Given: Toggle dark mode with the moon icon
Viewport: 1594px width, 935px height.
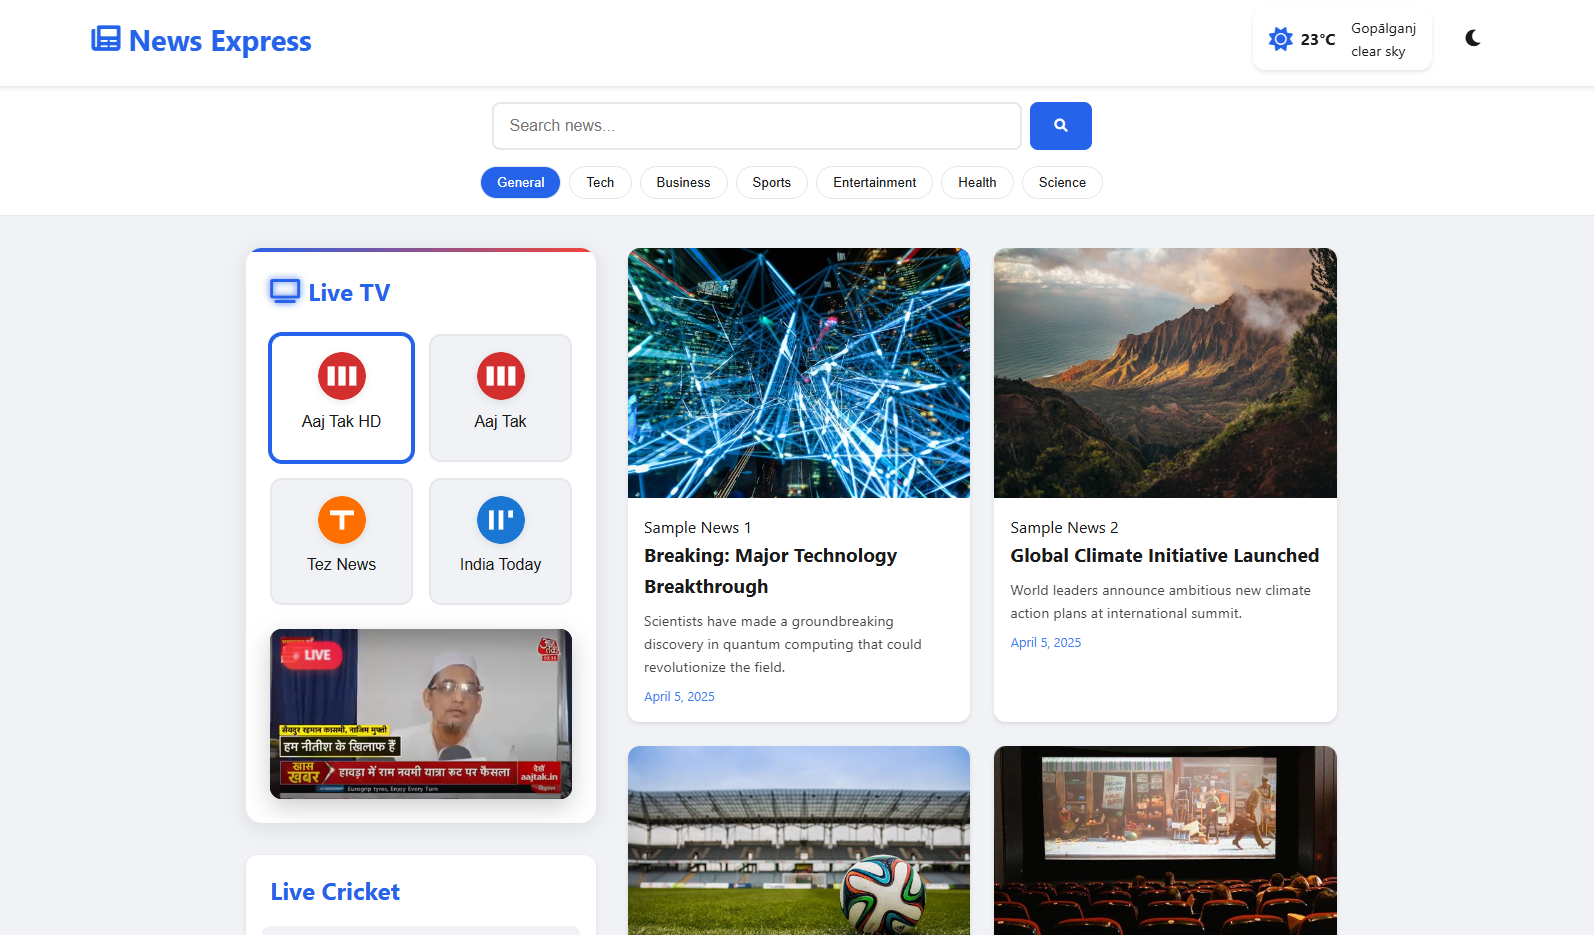Looking at the screenshot, I should pos(1472,38).
